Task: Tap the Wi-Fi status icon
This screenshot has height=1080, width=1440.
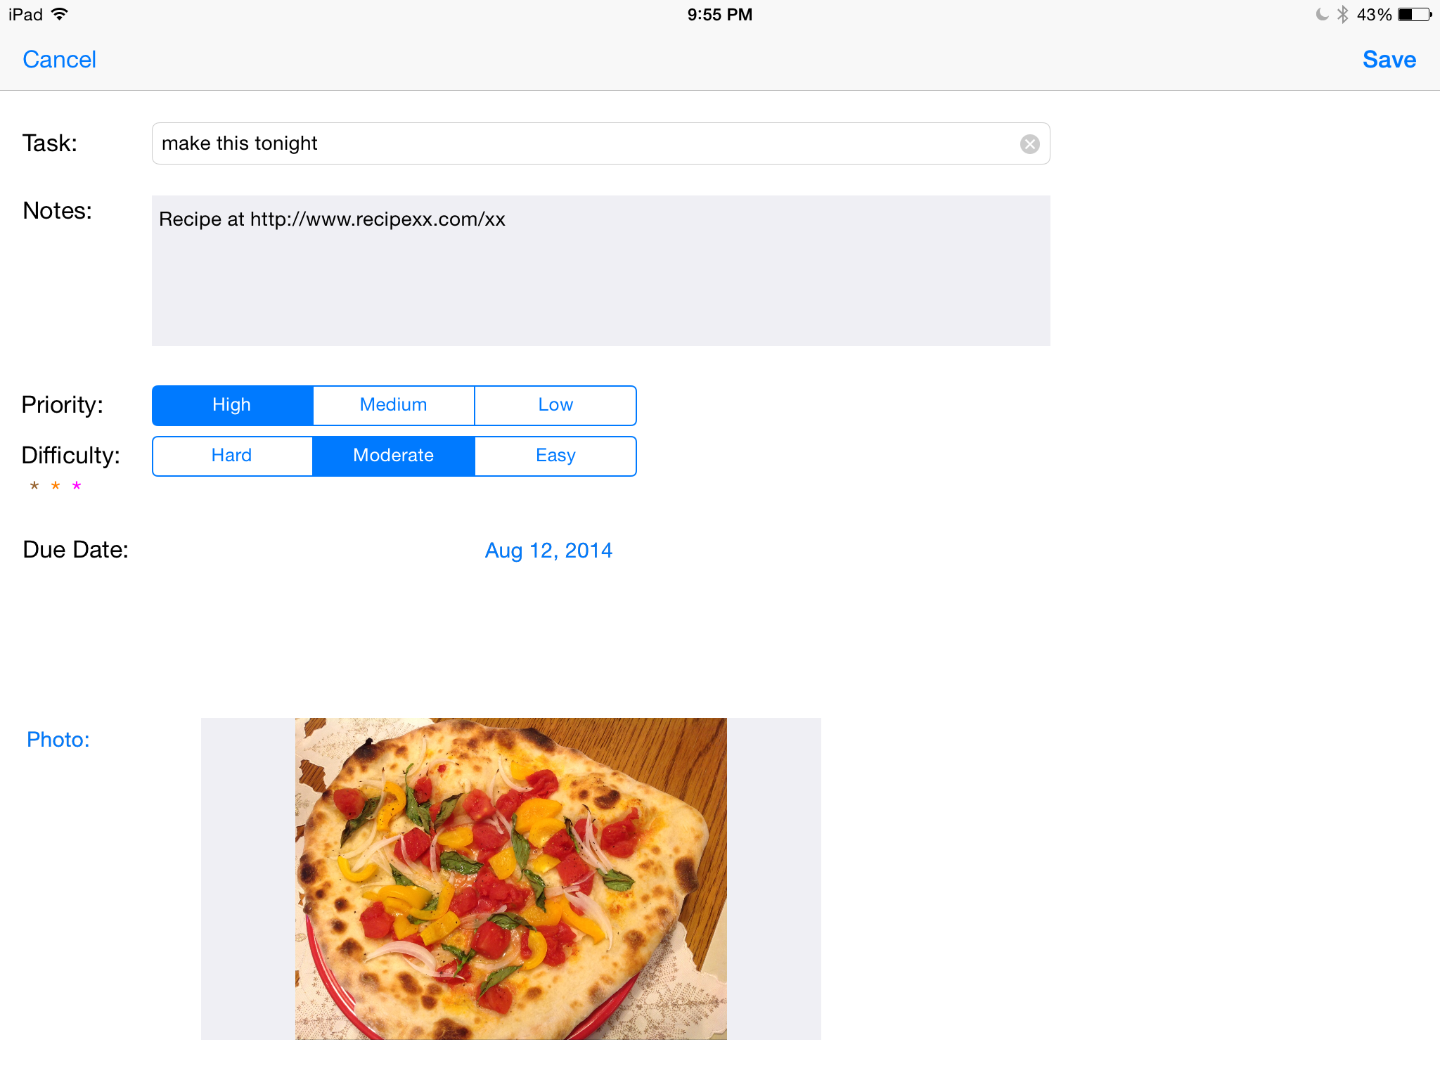Action: click(x=60, y=14)
